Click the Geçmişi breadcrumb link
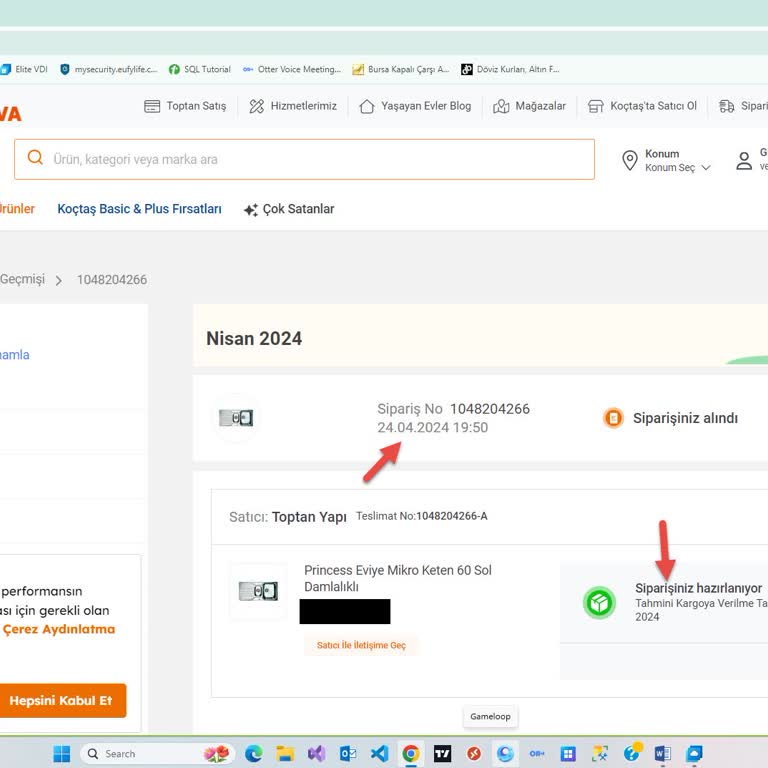This screenshot has width=768, height=768. (23, 279)
